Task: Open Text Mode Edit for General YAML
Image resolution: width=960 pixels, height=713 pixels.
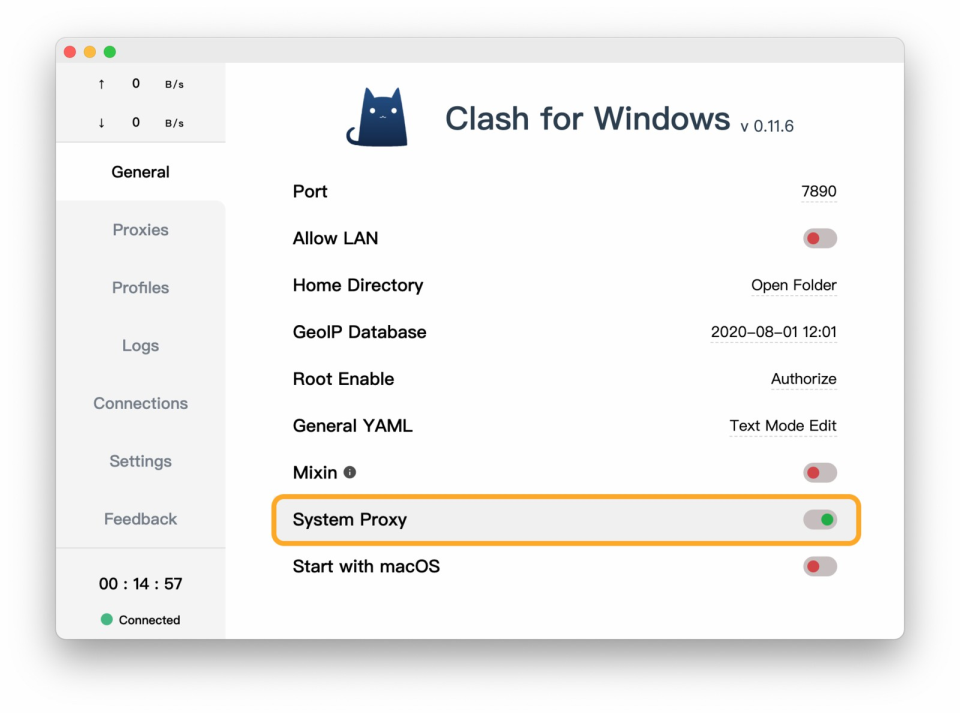Action: tap(783, 426)
